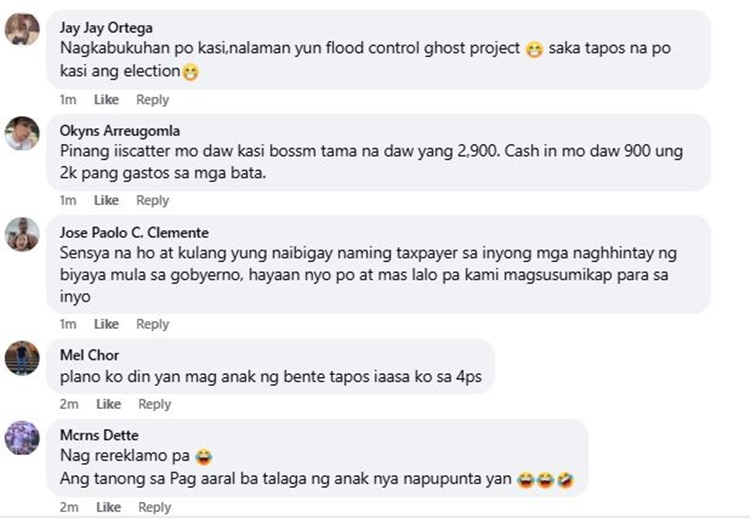
Task: Open Jay Jay Ortega's profile picture
Action: click(x=22, y=30)
